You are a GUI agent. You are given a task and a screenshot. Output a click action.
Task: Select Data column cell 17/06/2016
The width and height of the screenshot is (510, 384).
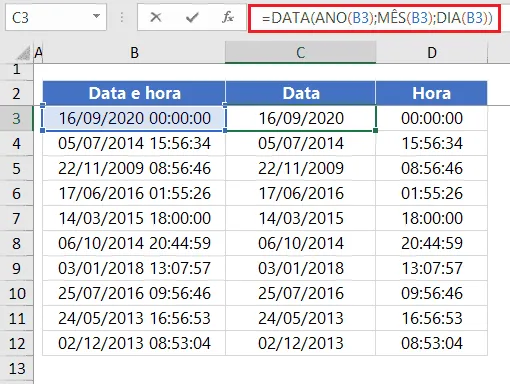301,193
